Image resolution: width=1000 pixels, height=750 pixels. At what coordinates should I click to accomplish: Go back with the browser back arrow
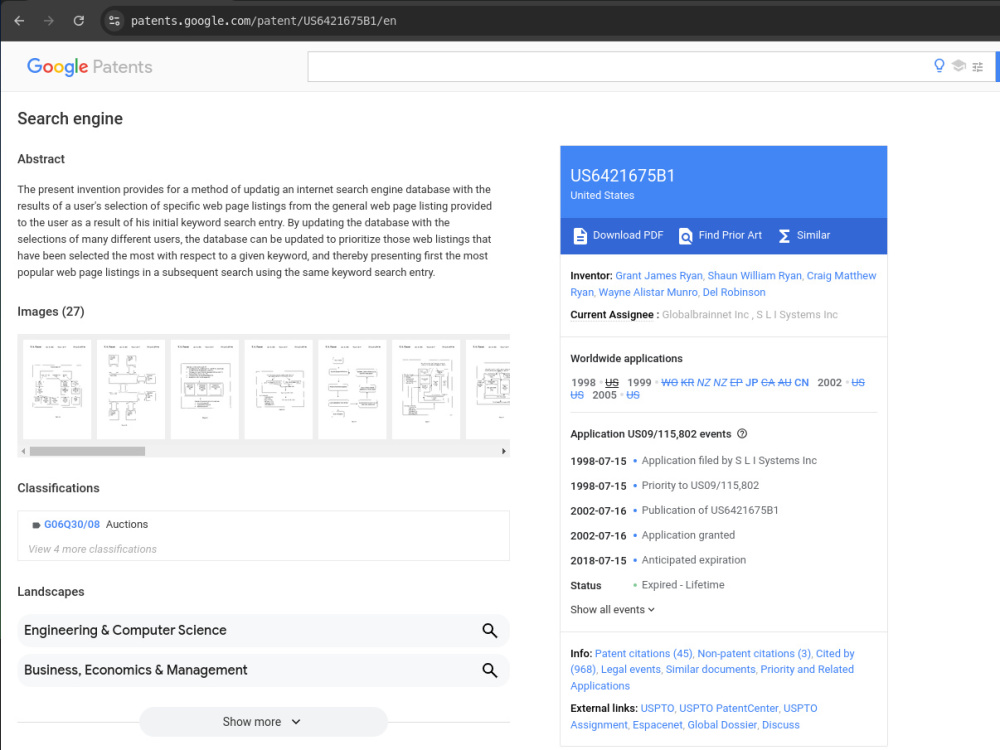[x=19, y=20]
